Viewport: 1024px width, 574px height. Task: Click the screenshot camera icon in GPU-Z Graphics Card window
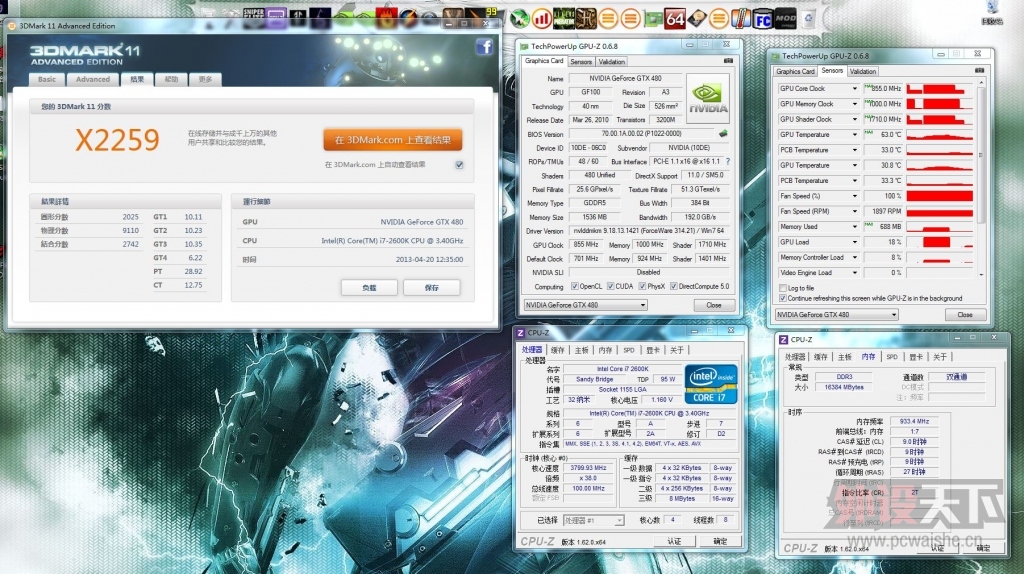pos(728,61)
